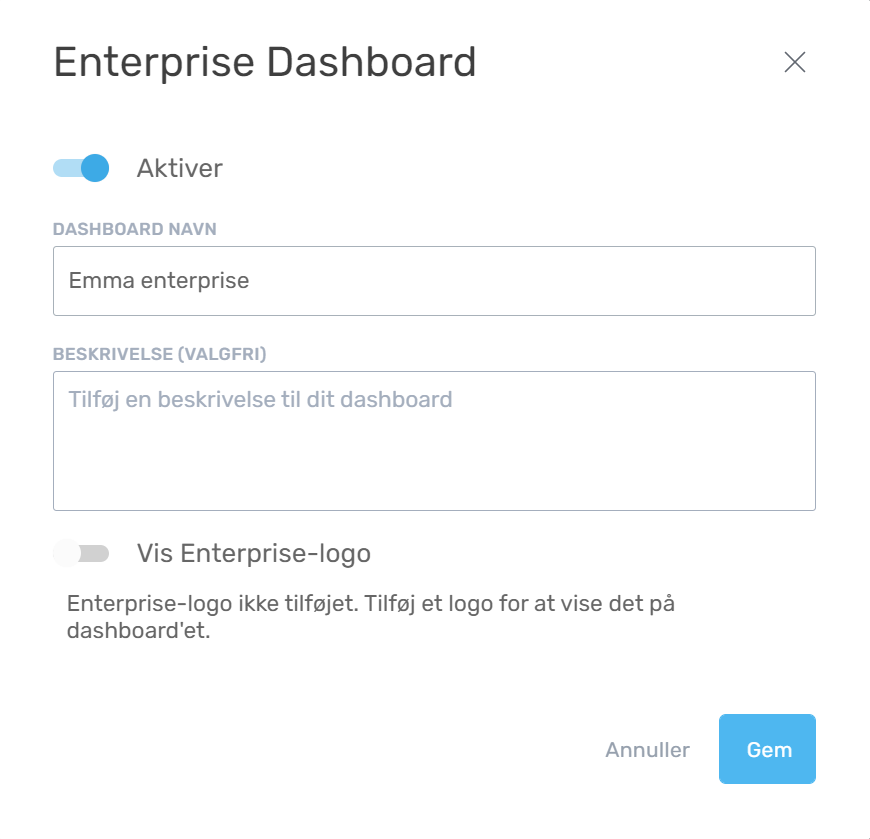Image resolution: width=870 pixels, height=839 pixels.
Task: Click the word dashboard'et in the notice
Action: 138,632
